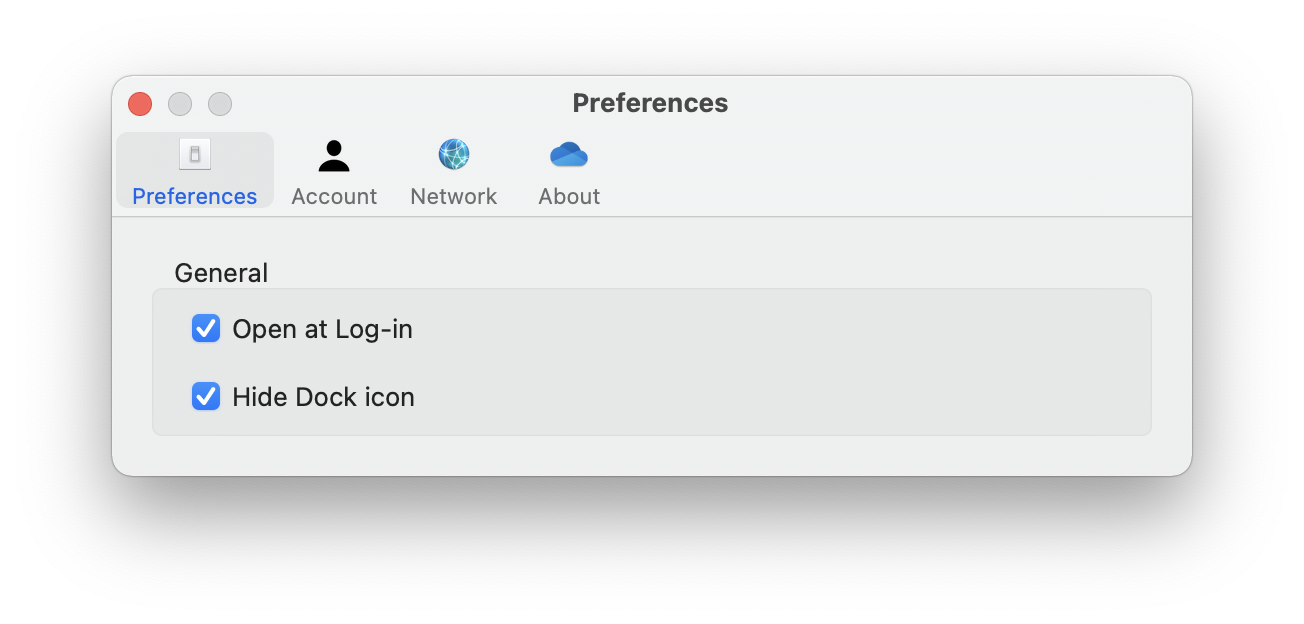Click the light switch Preferences icon

click(x=195, y=155)
